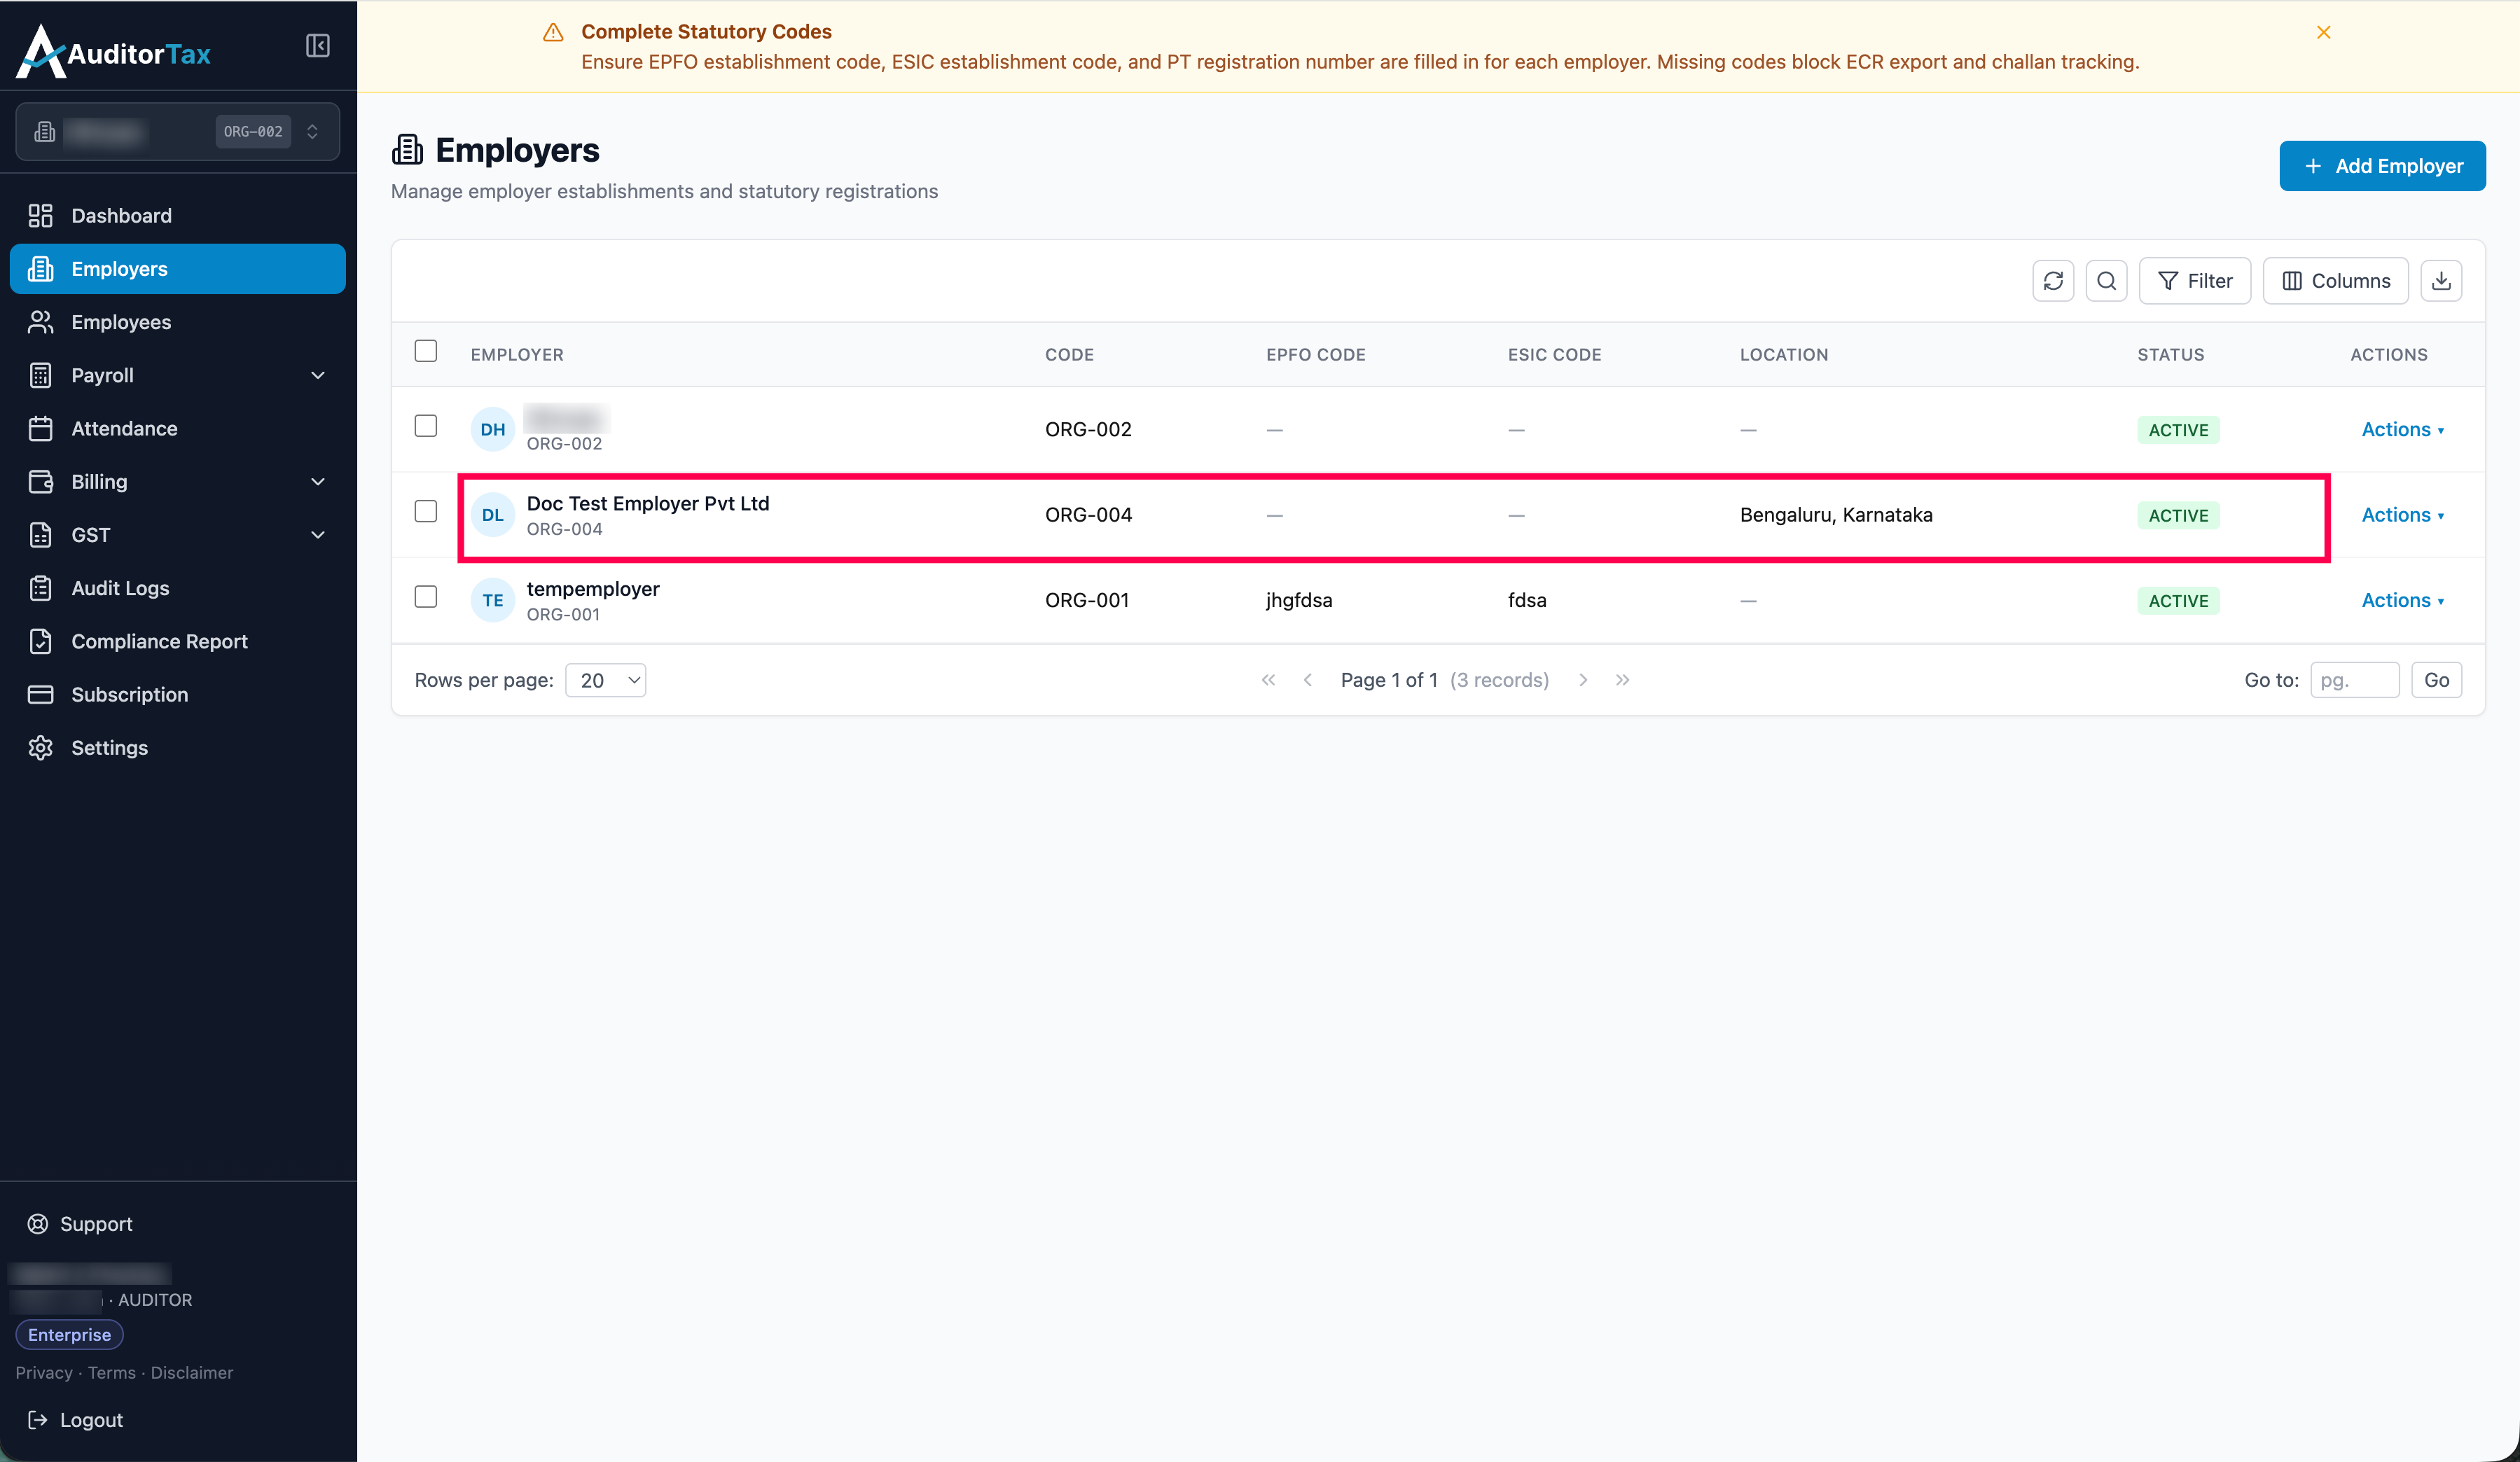Collapse the sidebar panel icon
Image resolution: width=2520 pixels, height=1462 pixels.
point(317,46)
